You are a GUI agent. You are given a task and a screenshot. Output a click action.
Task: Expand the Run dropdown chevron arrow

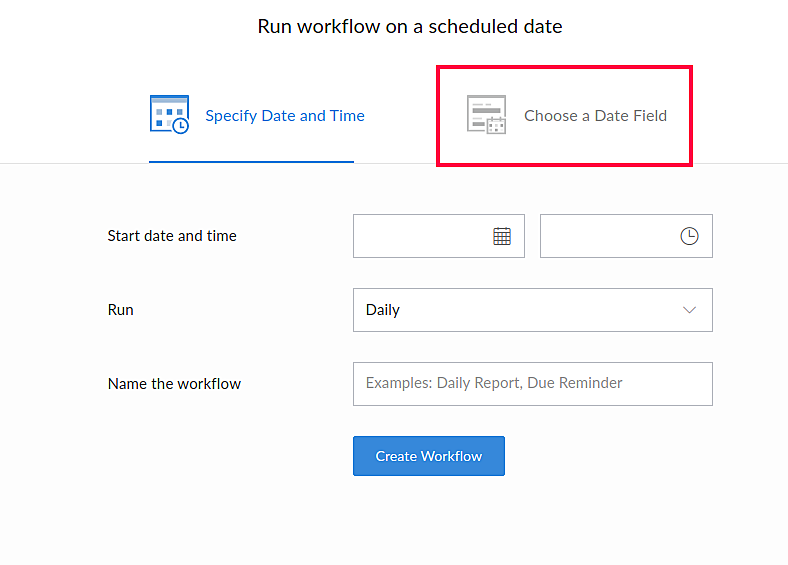click(689, 310)
